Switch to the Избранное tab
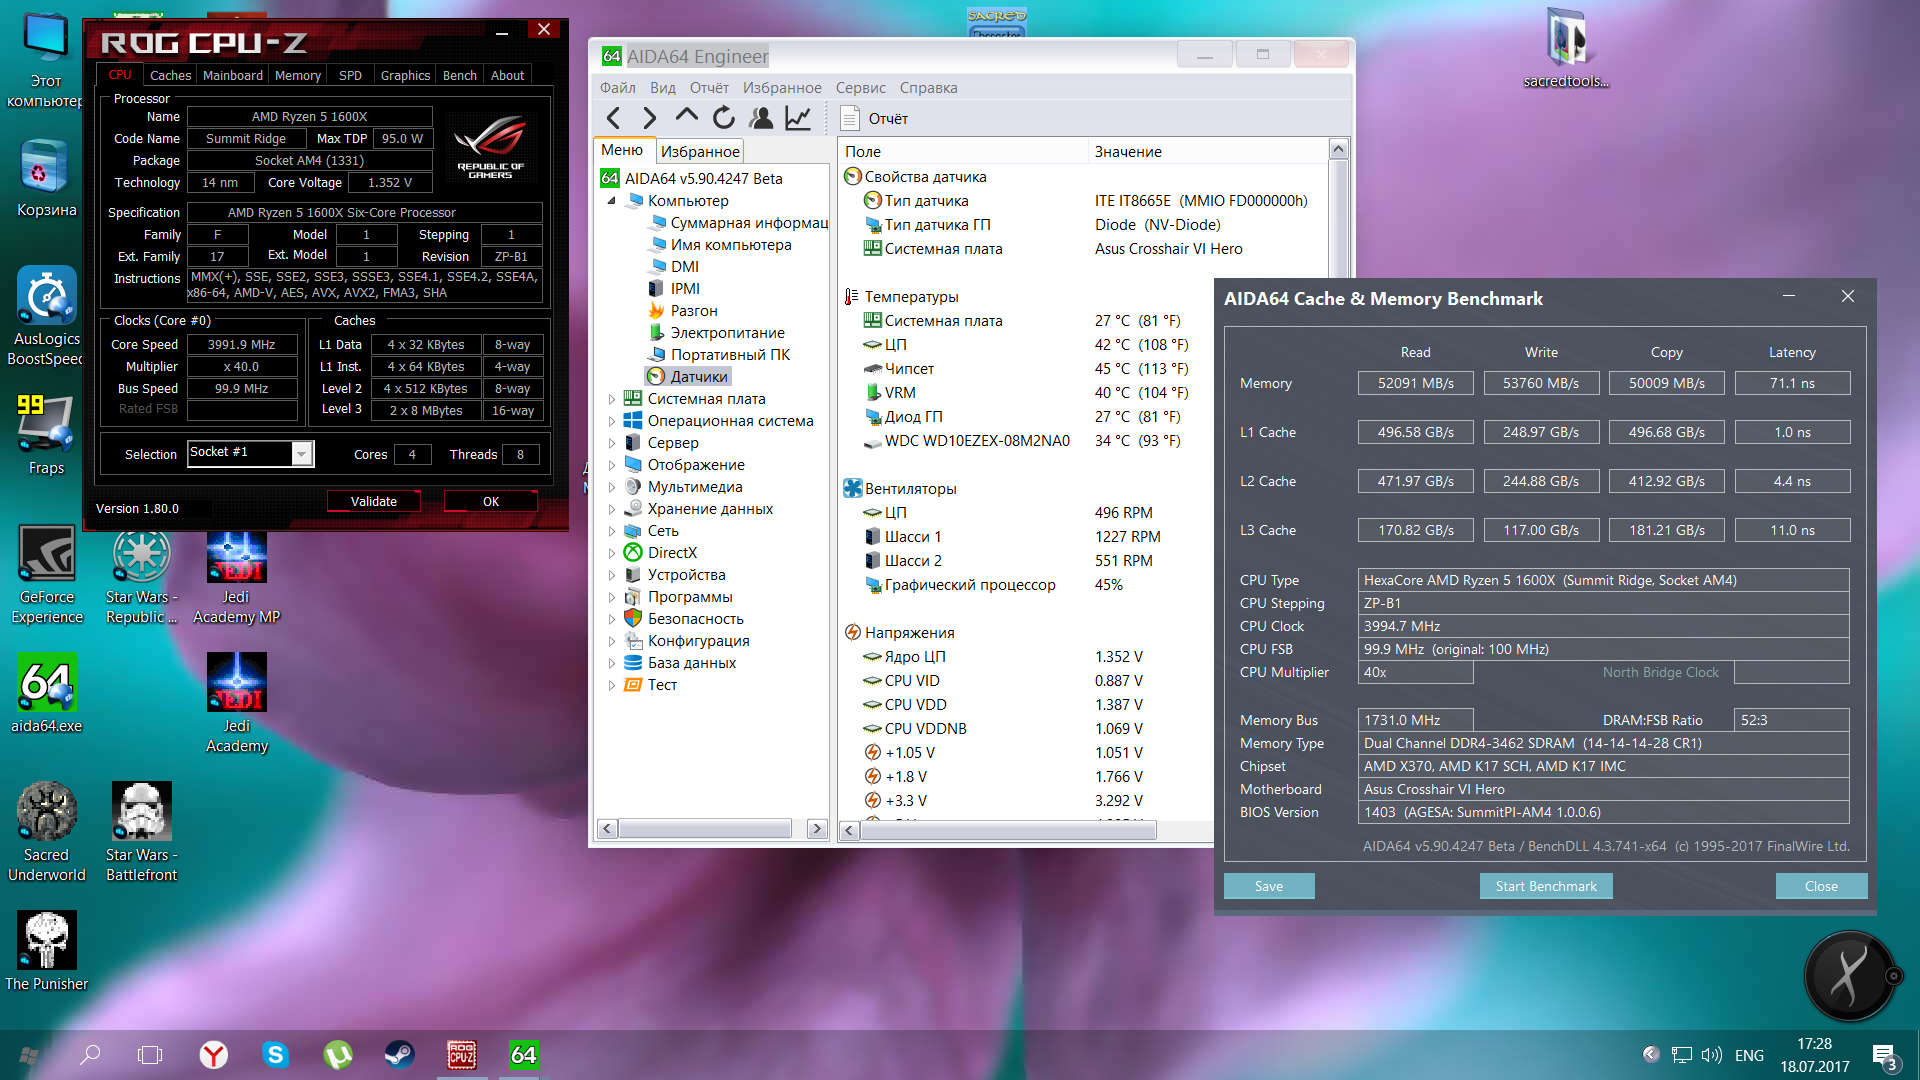 700,151
